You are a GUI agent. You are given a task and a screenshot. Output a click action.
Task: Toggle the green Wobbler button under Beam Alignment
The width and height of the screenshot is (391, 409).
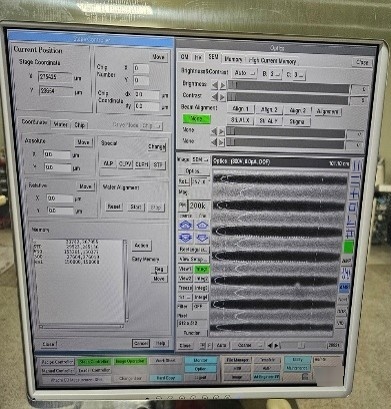[196, 118]
